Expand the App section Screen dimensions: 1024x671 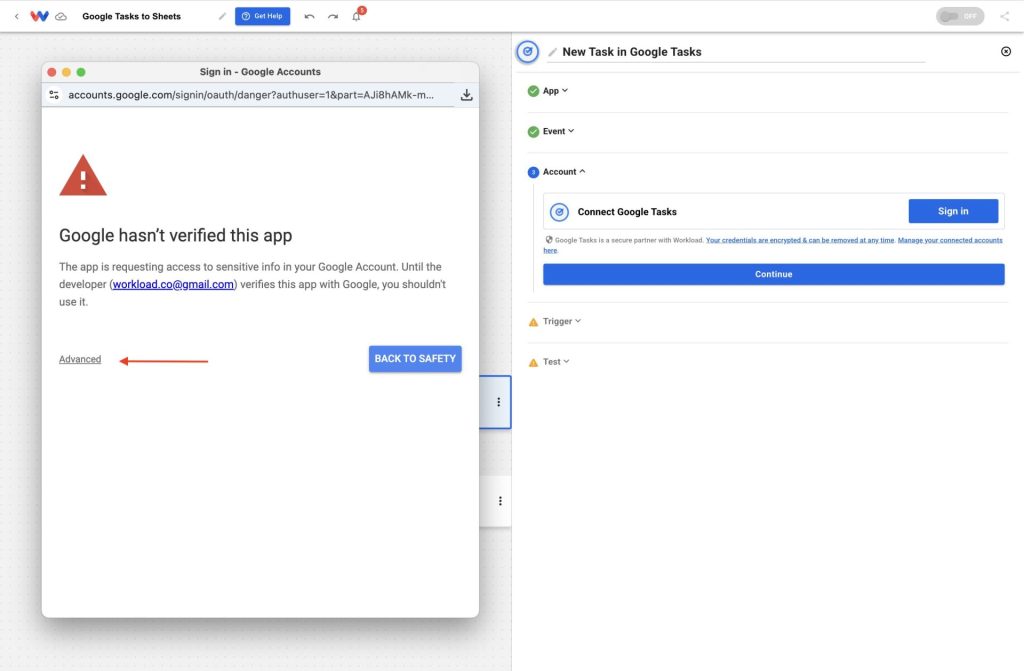pyautogui.click(x=555, y=91)
